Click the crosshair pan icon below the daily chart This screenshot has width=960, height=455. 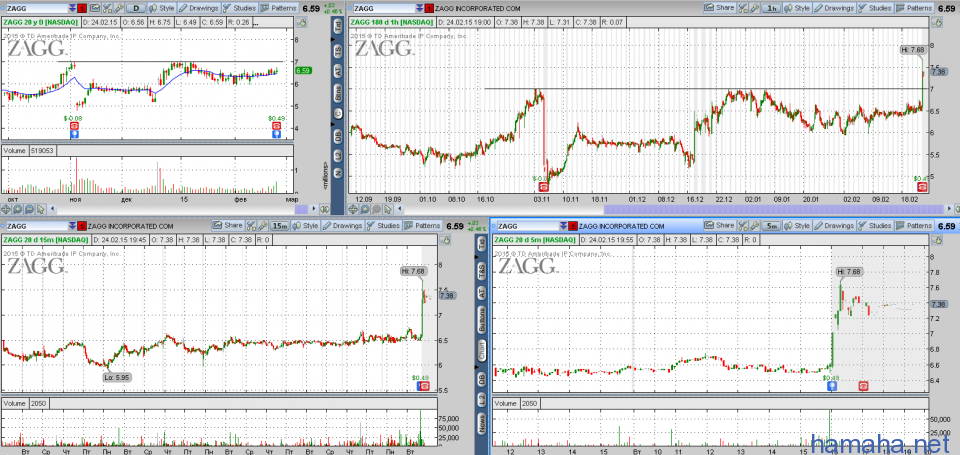(6, 209)
